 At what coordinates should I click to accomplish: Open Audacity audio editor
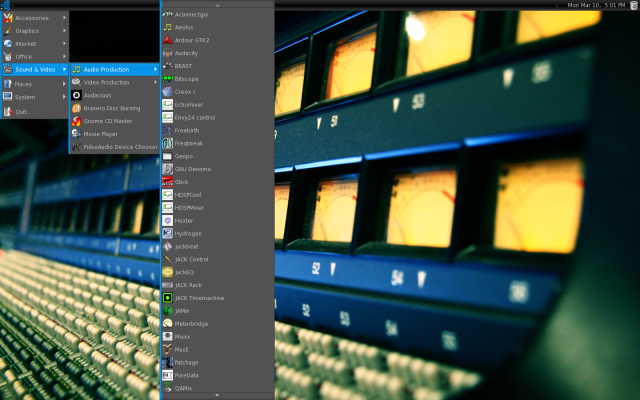tap(188, 53)
